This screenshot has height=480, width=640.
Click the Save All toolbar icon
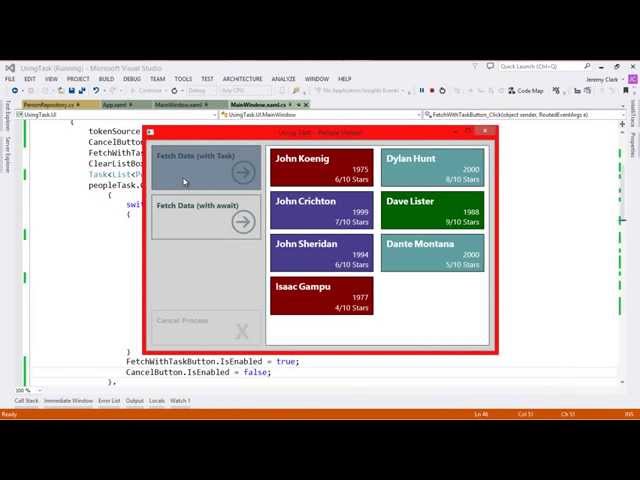(x=82, y=90)
